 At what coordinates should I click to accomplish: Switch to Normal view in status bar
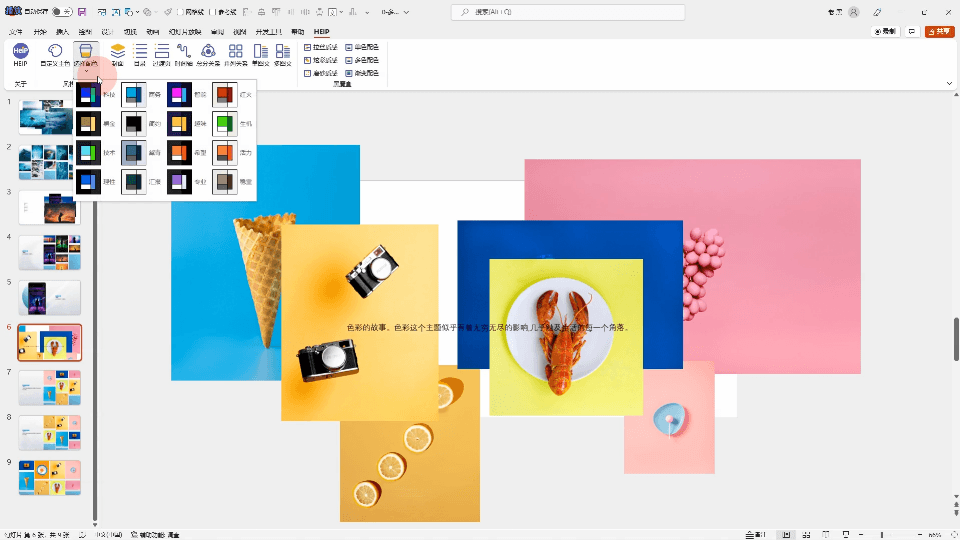coord(786,534)
